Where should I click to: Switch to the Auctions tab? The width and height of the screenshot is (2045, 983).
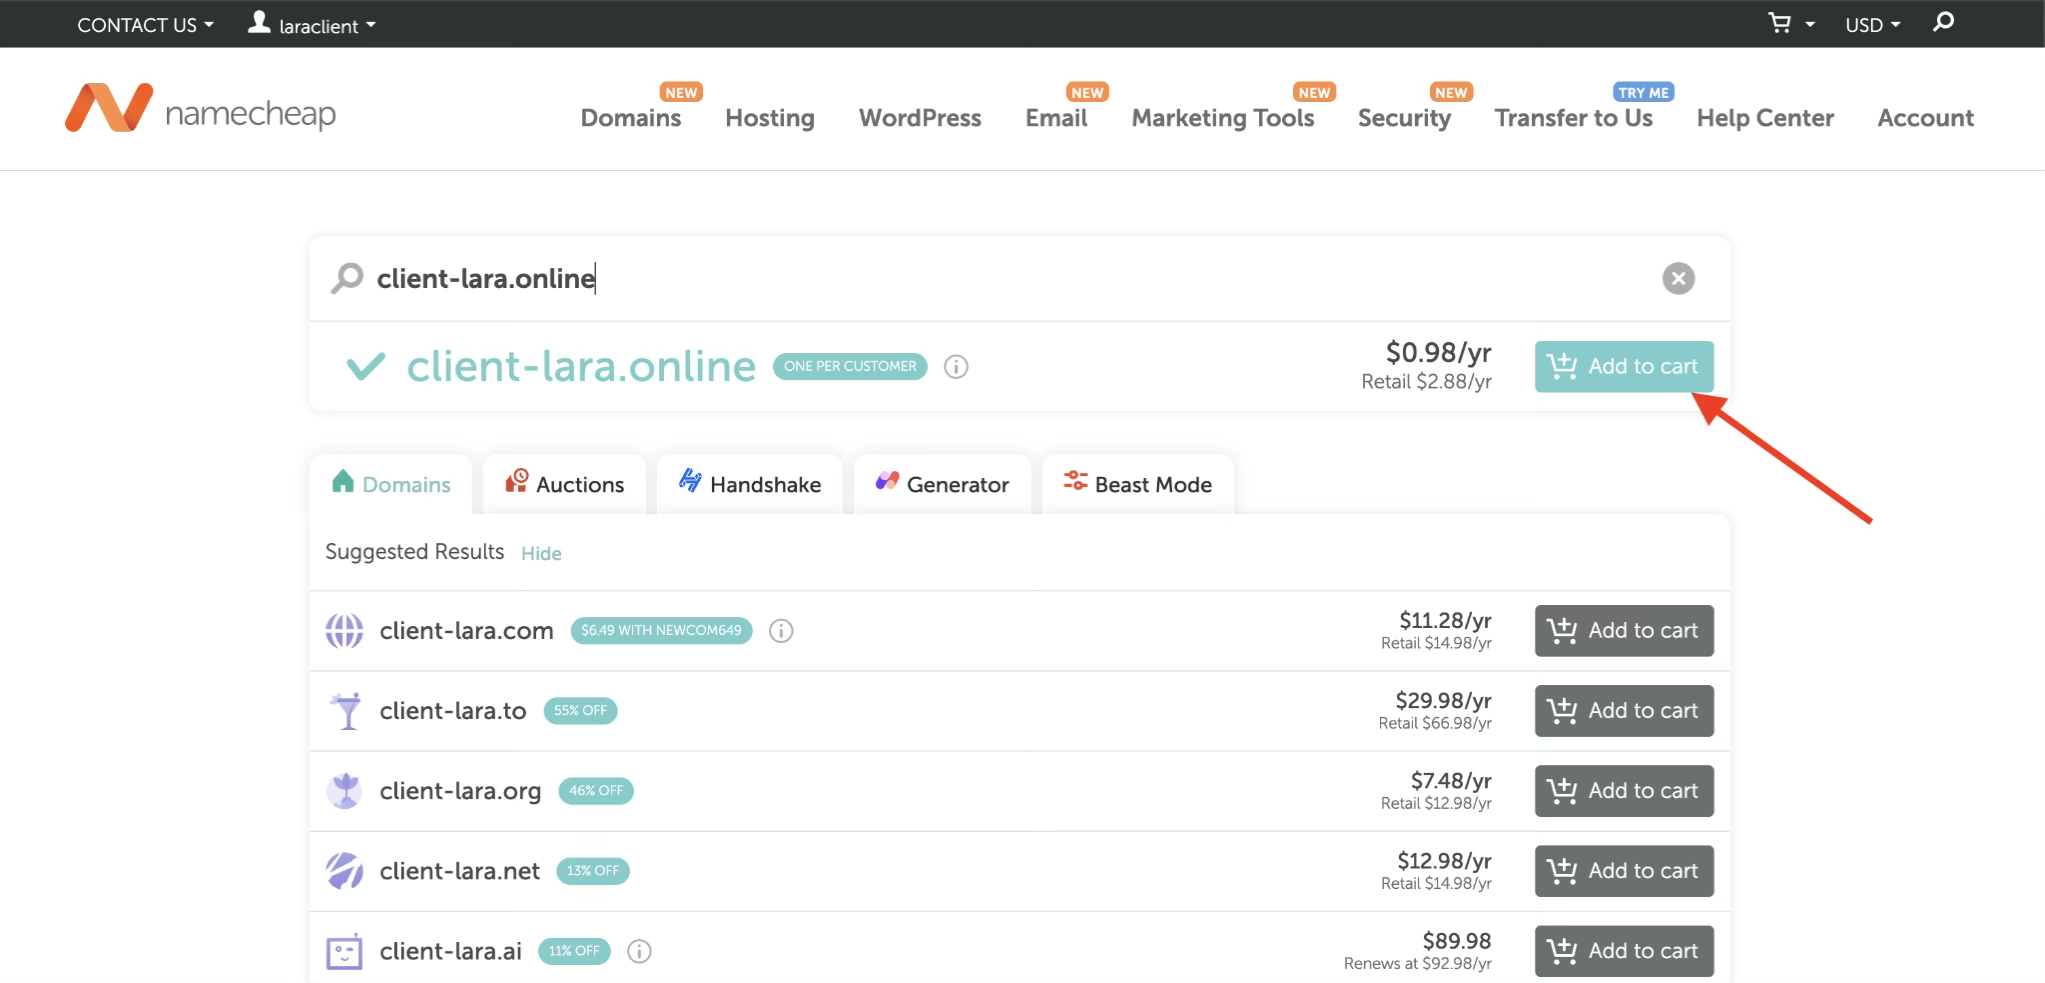(565, 485)
